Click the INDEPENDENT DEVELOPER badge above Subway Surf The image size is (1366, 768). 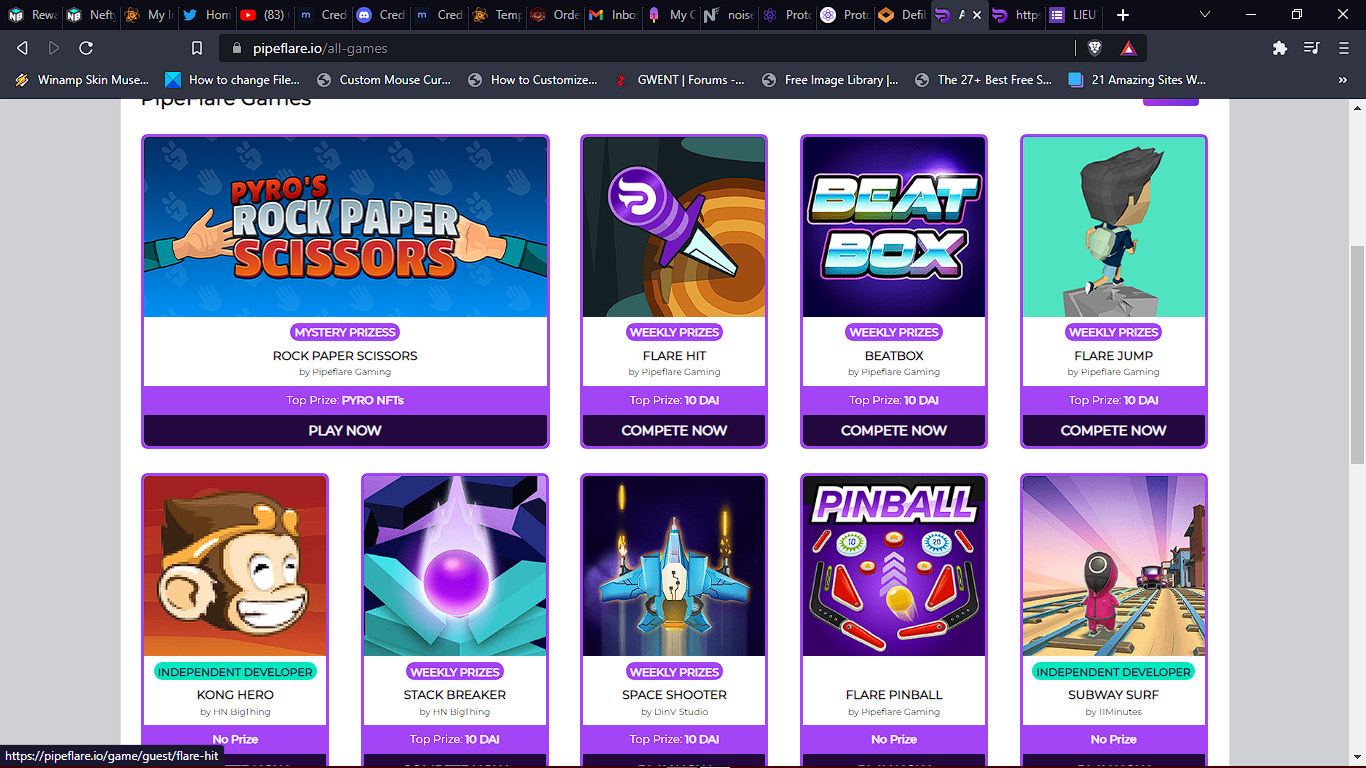(x=1114, y=672)
